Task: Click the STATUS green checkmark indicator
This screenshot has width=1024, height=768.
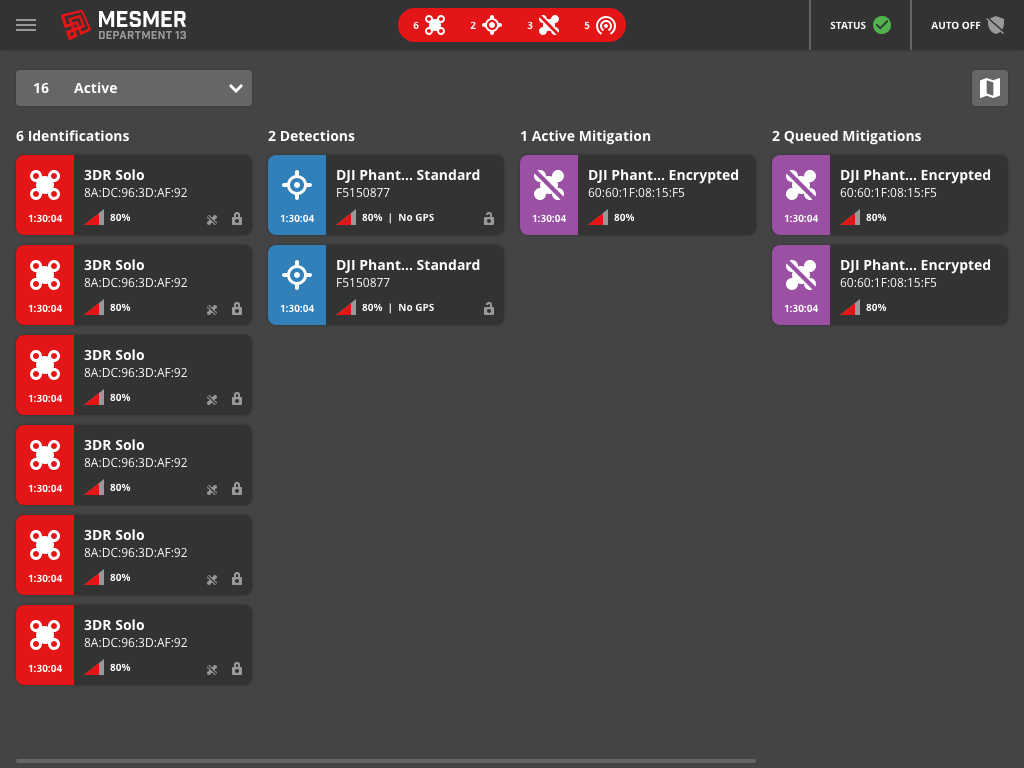Action: (x=881, y=25)
